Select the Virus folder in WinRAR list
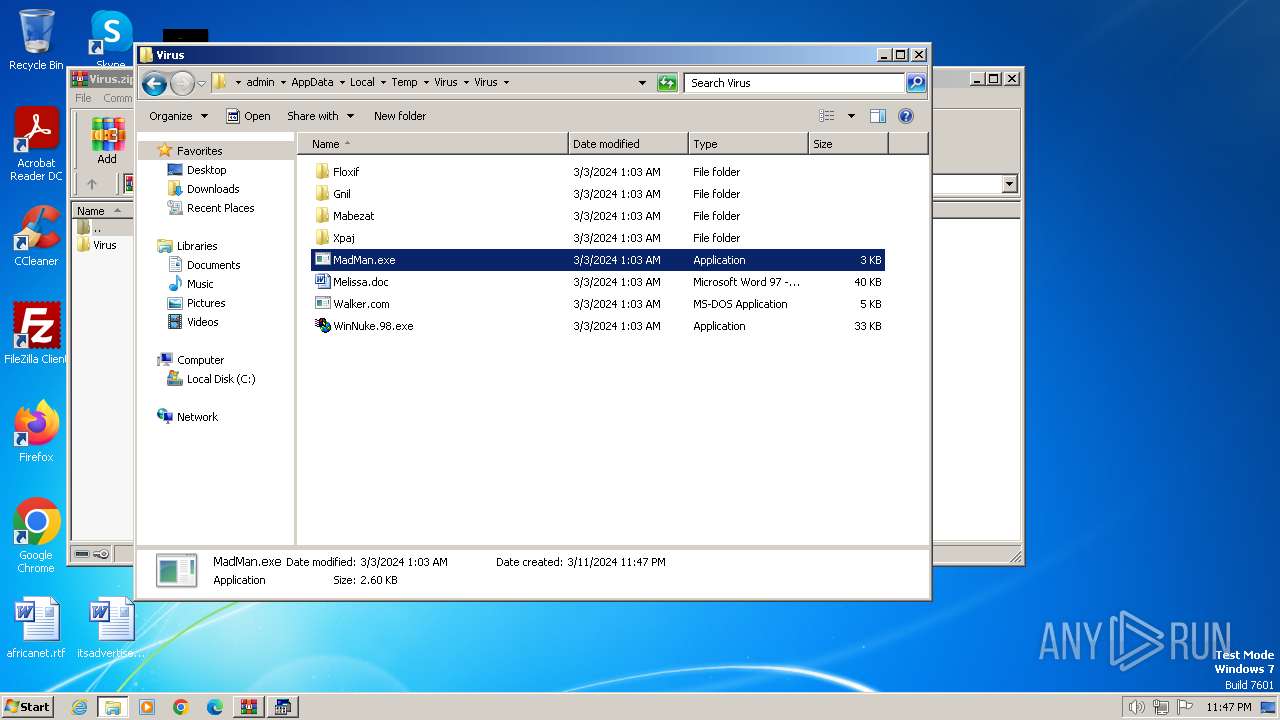The height and width of the screenshot is (720, 1280). (104, 245)
